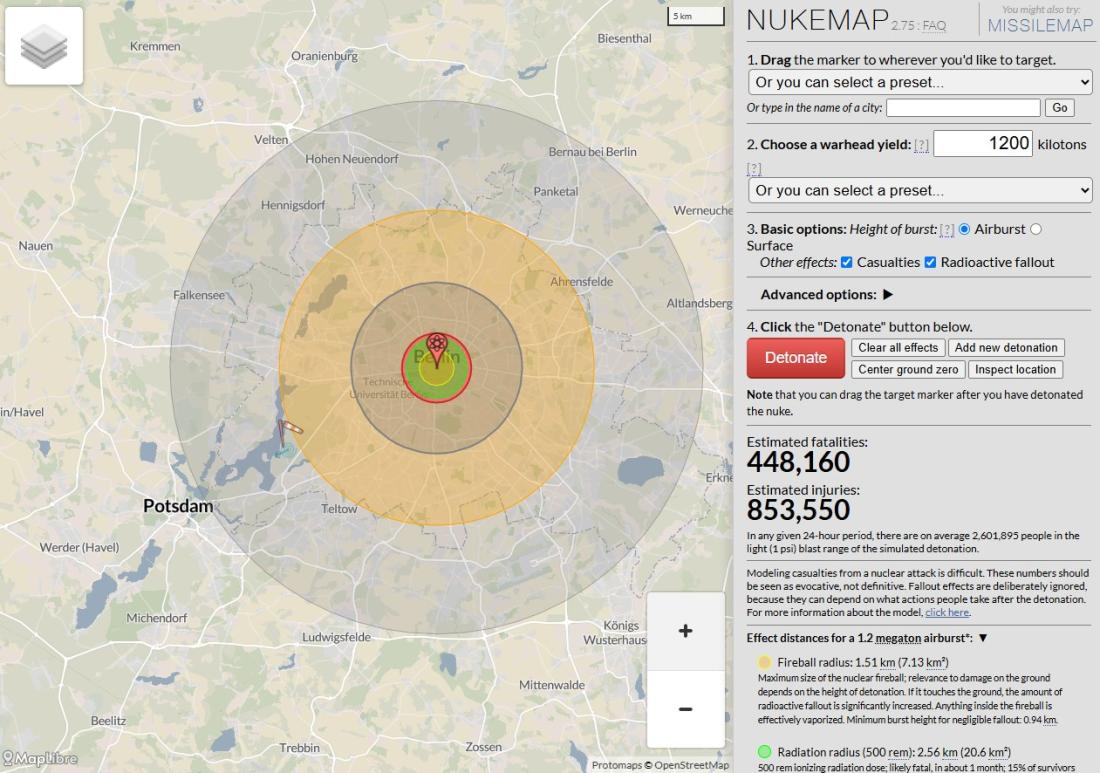
Task: Open the OpenStreetMap attribution link
Action: pyautogui.click(x=692, y=765)
